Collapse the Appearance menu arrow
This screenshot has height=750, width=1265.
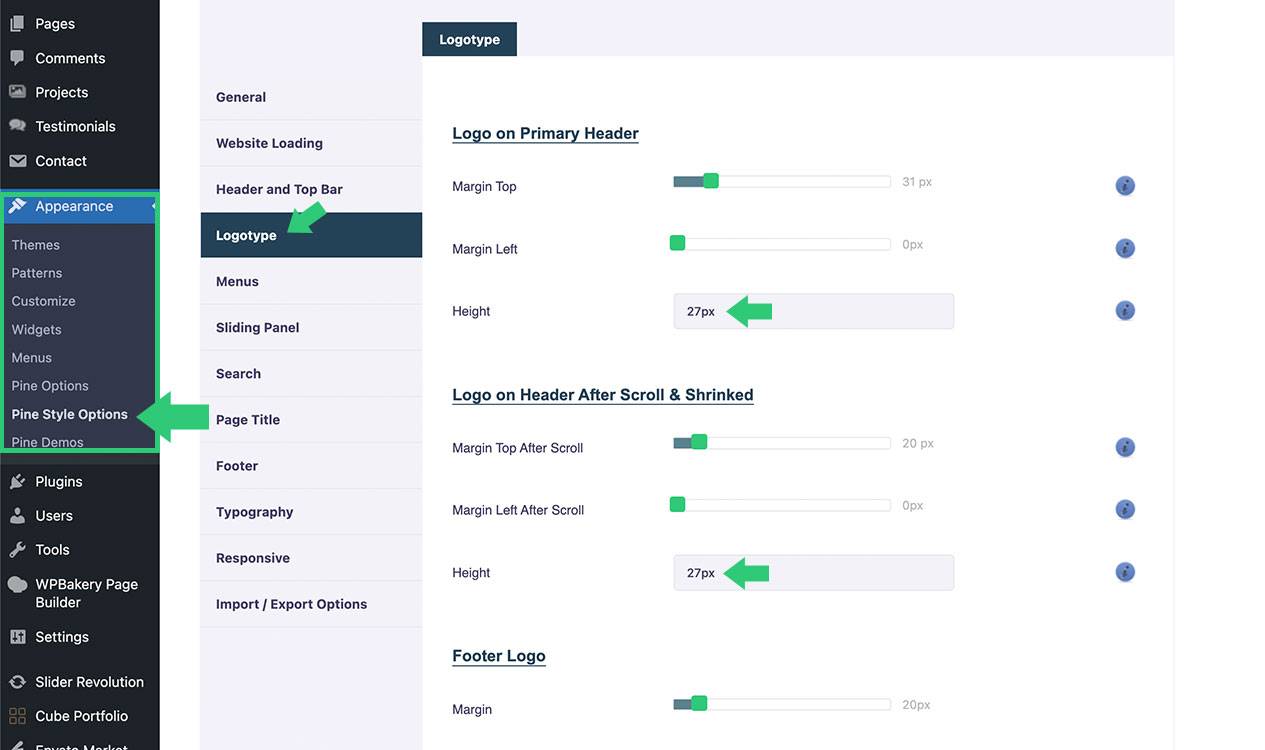[x=153, y=207]
